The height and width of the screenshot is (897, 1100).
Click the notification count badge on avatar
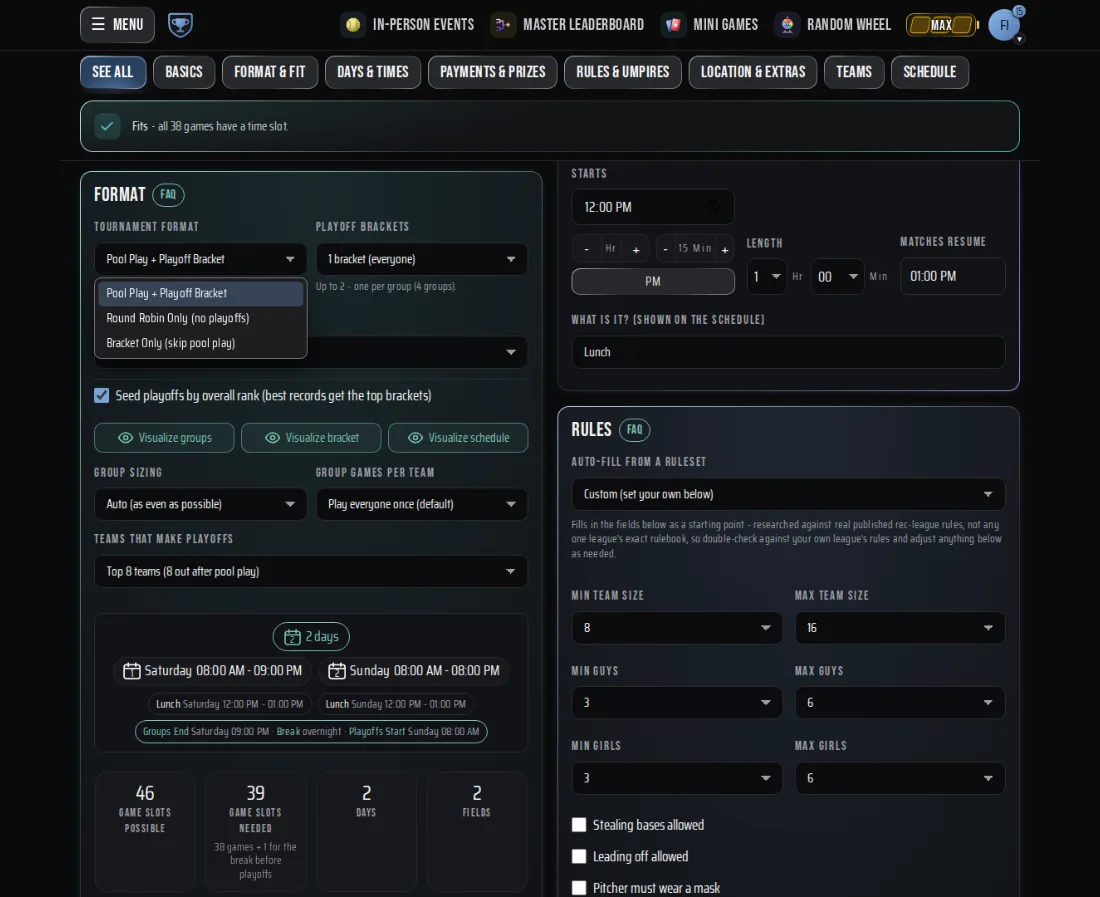(1019, 11)
